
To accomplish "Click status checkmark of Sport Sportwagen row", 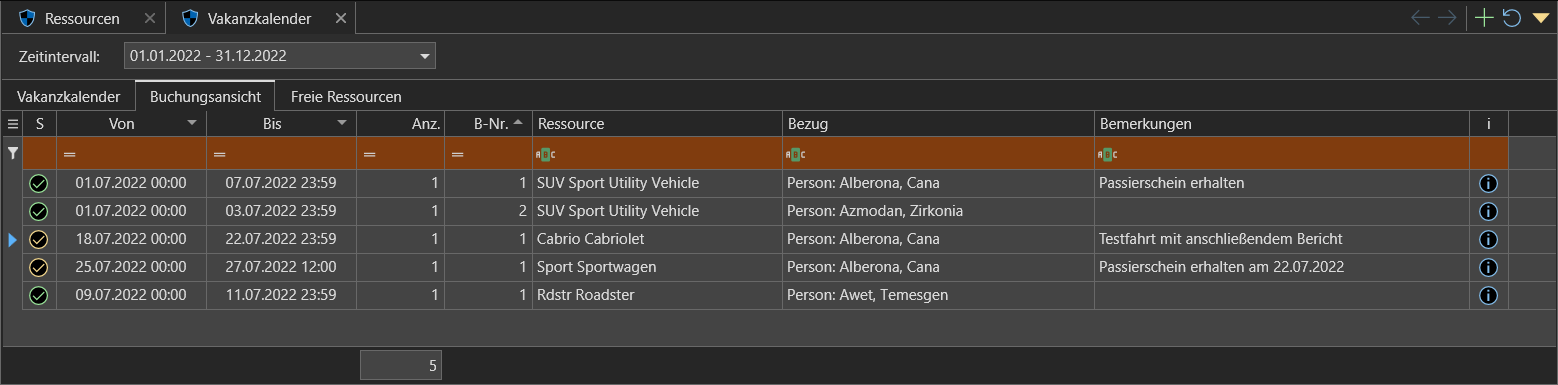I will pos(39,268).
